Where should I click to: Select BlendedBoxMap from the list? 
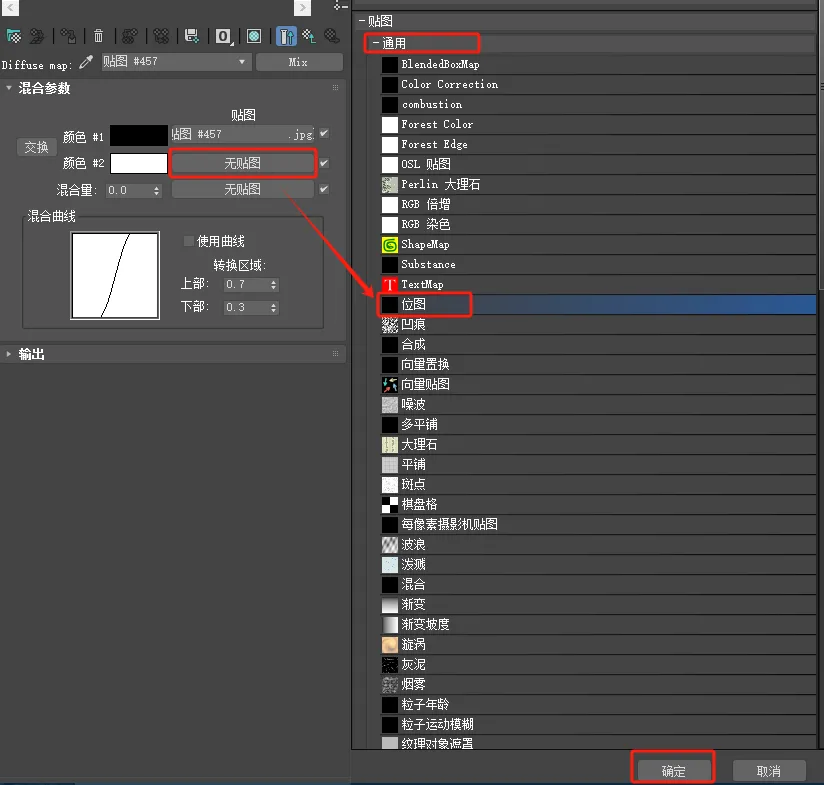point(599,65)
